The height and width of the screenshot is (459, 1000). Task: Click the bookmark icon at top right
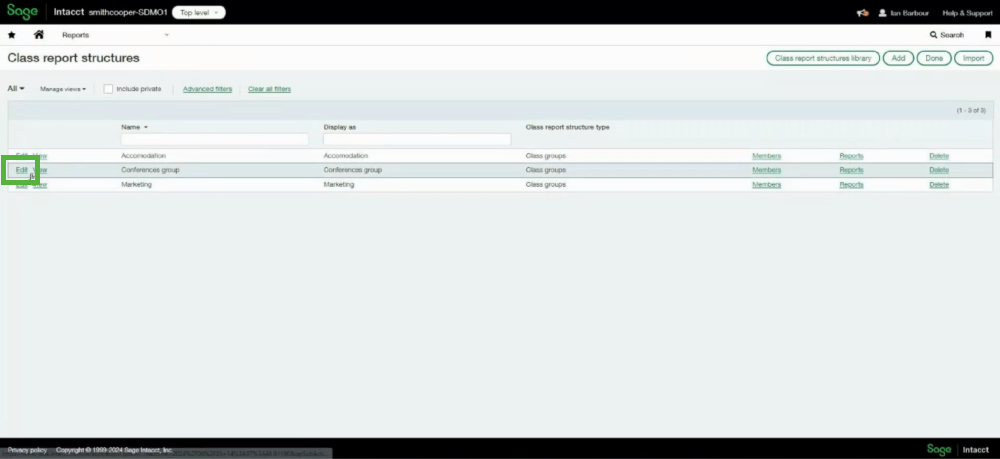(x=988, y=35)
